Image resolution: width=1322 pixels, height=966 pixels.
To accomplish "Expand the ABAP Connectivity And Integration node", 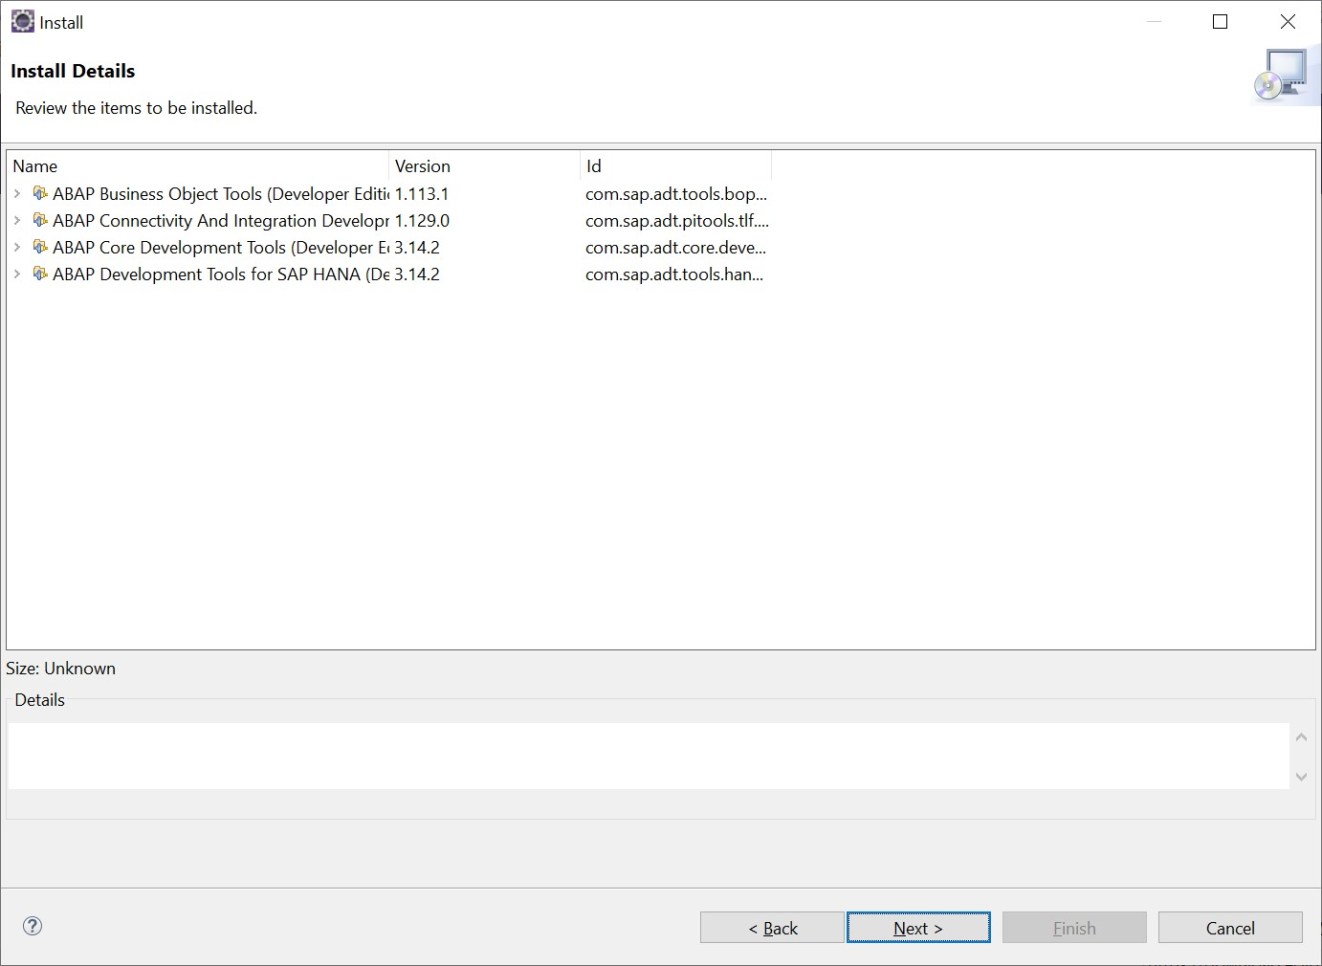I will [x=18, y=220].
